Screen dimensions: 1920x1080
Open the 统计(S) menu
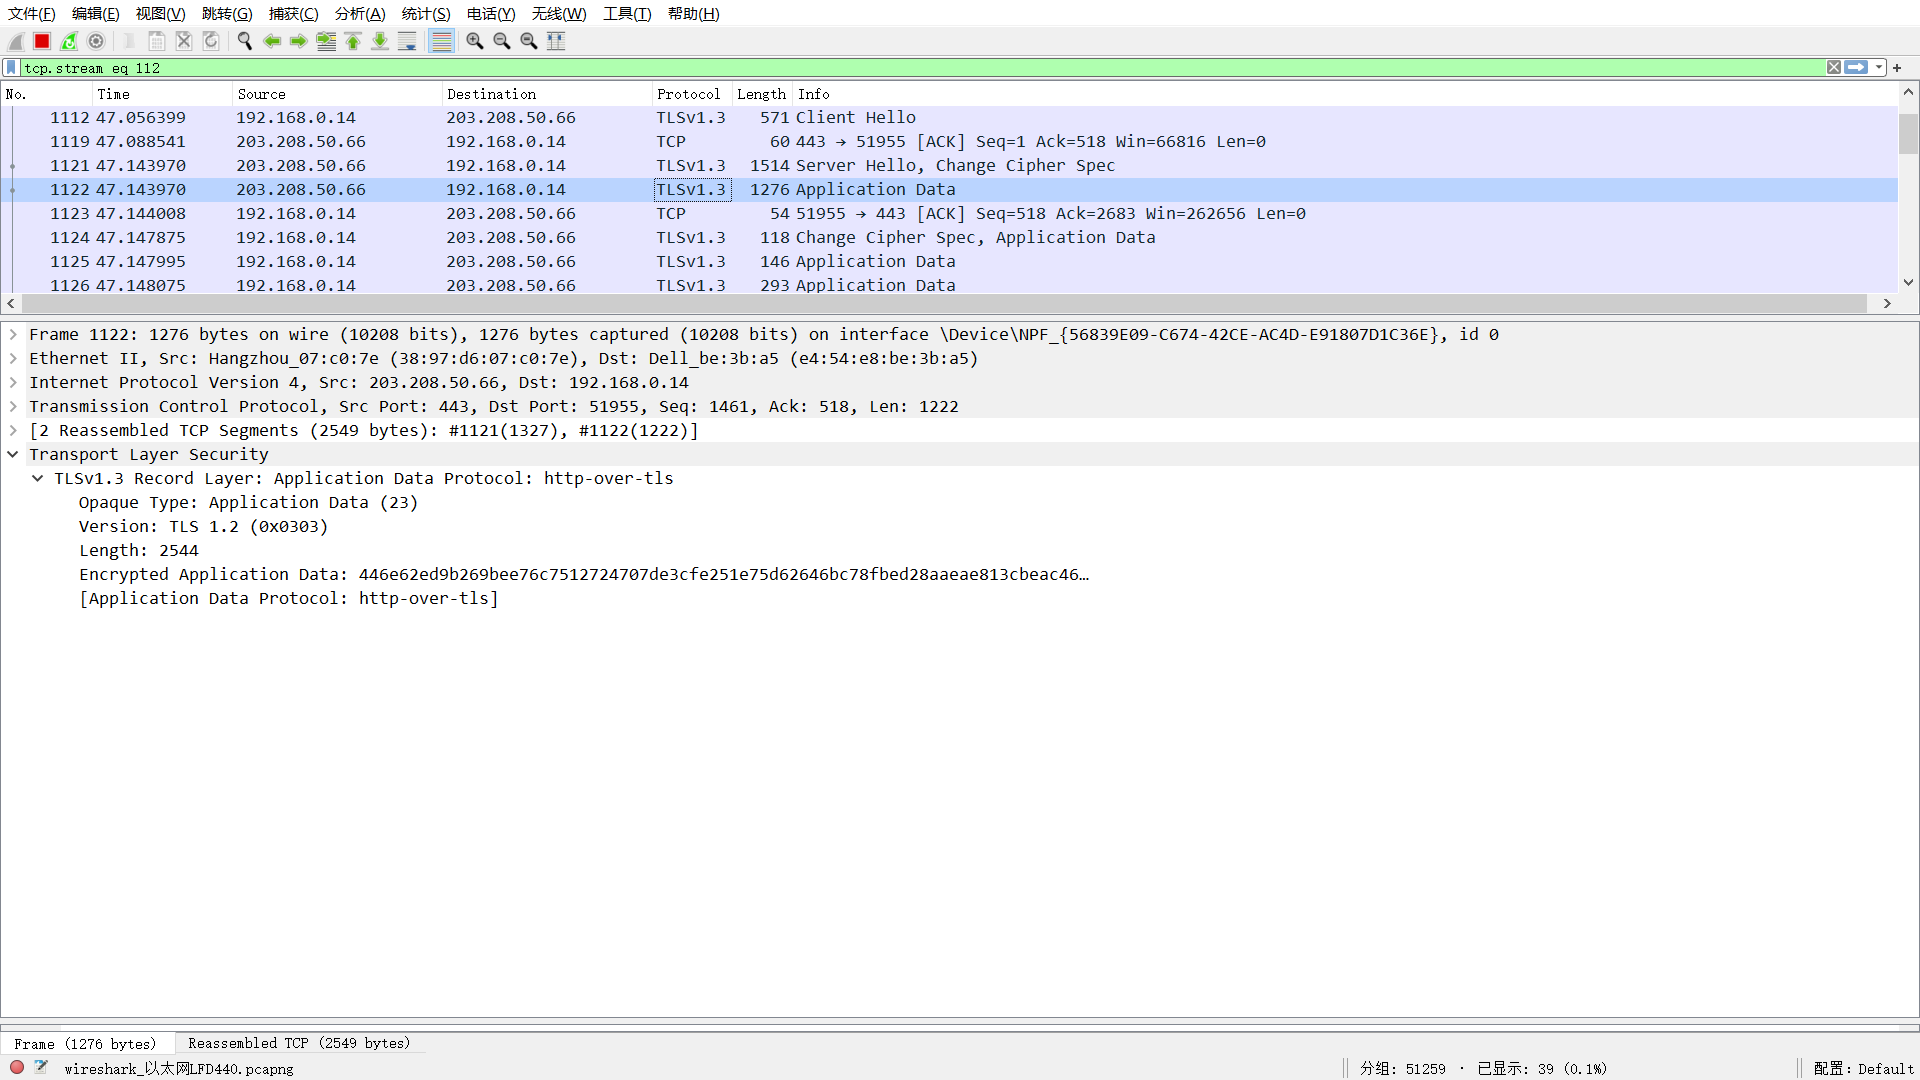tap(425, 14)
